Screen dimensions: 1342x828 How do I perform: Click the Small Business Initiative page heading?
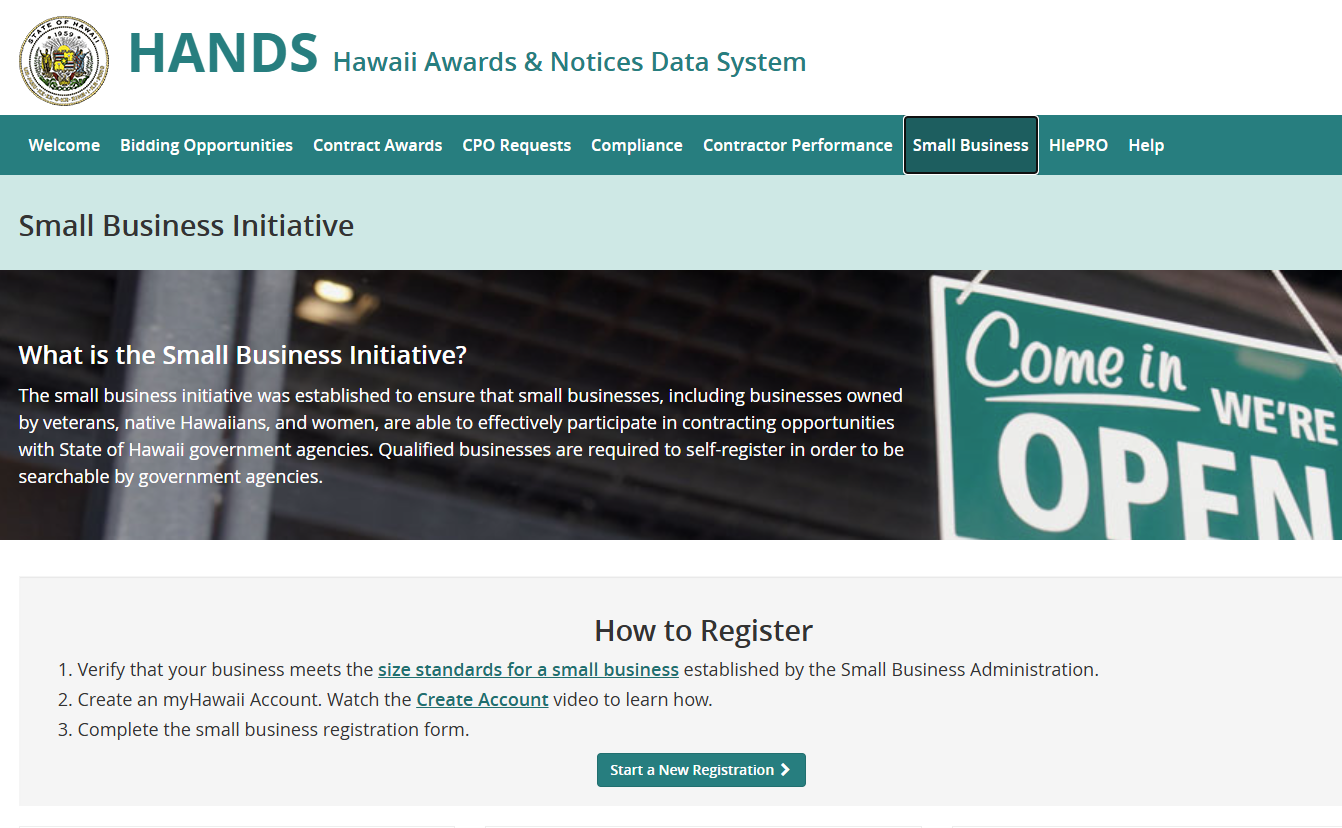point(186,225)
